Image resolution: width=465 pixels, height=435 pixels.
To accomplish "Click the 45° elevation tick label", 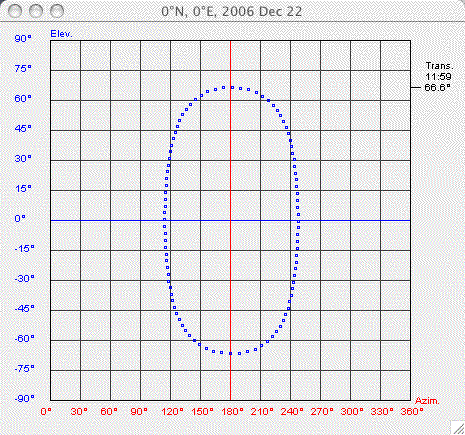I will [23, 129].
